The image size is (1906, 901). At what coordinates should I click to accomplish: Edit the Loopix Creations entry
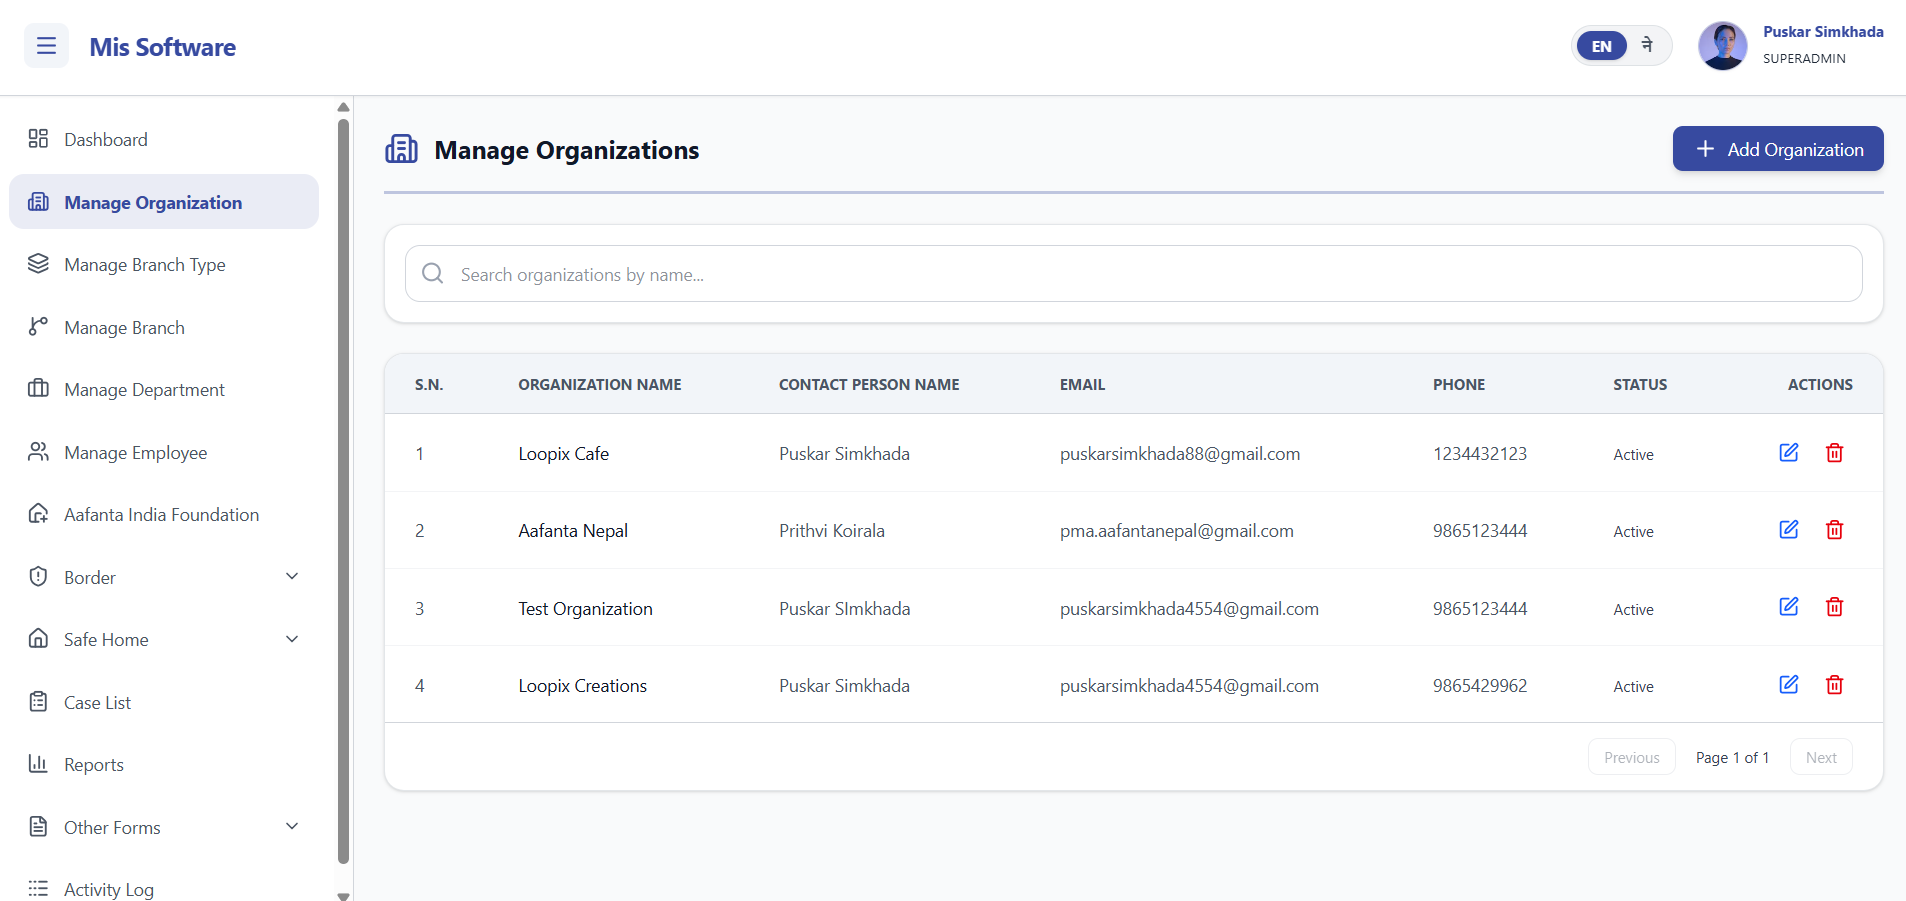1789,685
